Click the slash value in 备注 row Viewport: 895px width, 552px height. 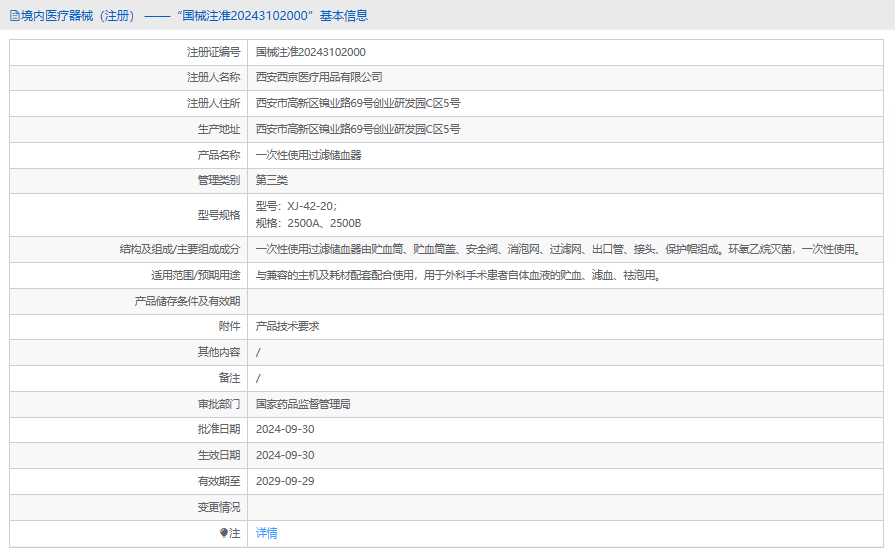point(258,378)
